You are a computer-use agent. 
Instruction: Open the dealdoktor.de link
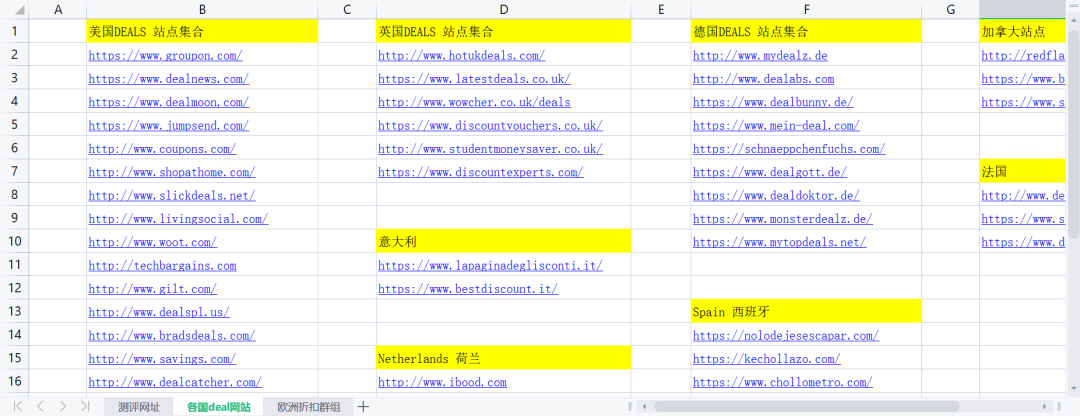click(776, 196)
